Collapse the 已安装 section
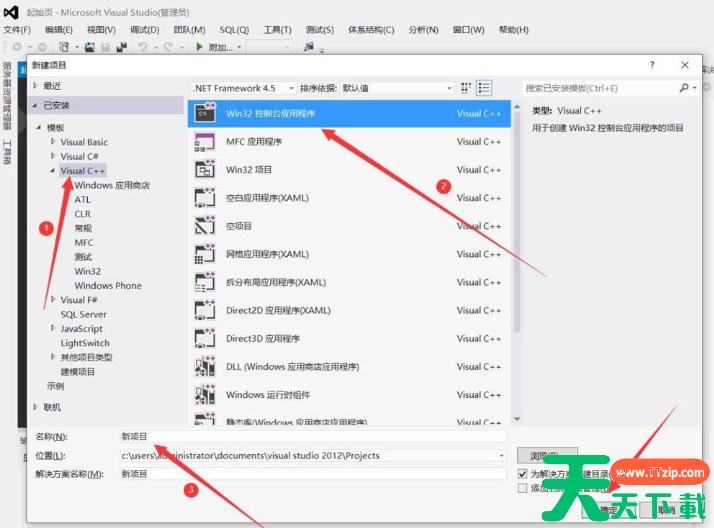The image size is (714, 528). (x=36, y=105)
